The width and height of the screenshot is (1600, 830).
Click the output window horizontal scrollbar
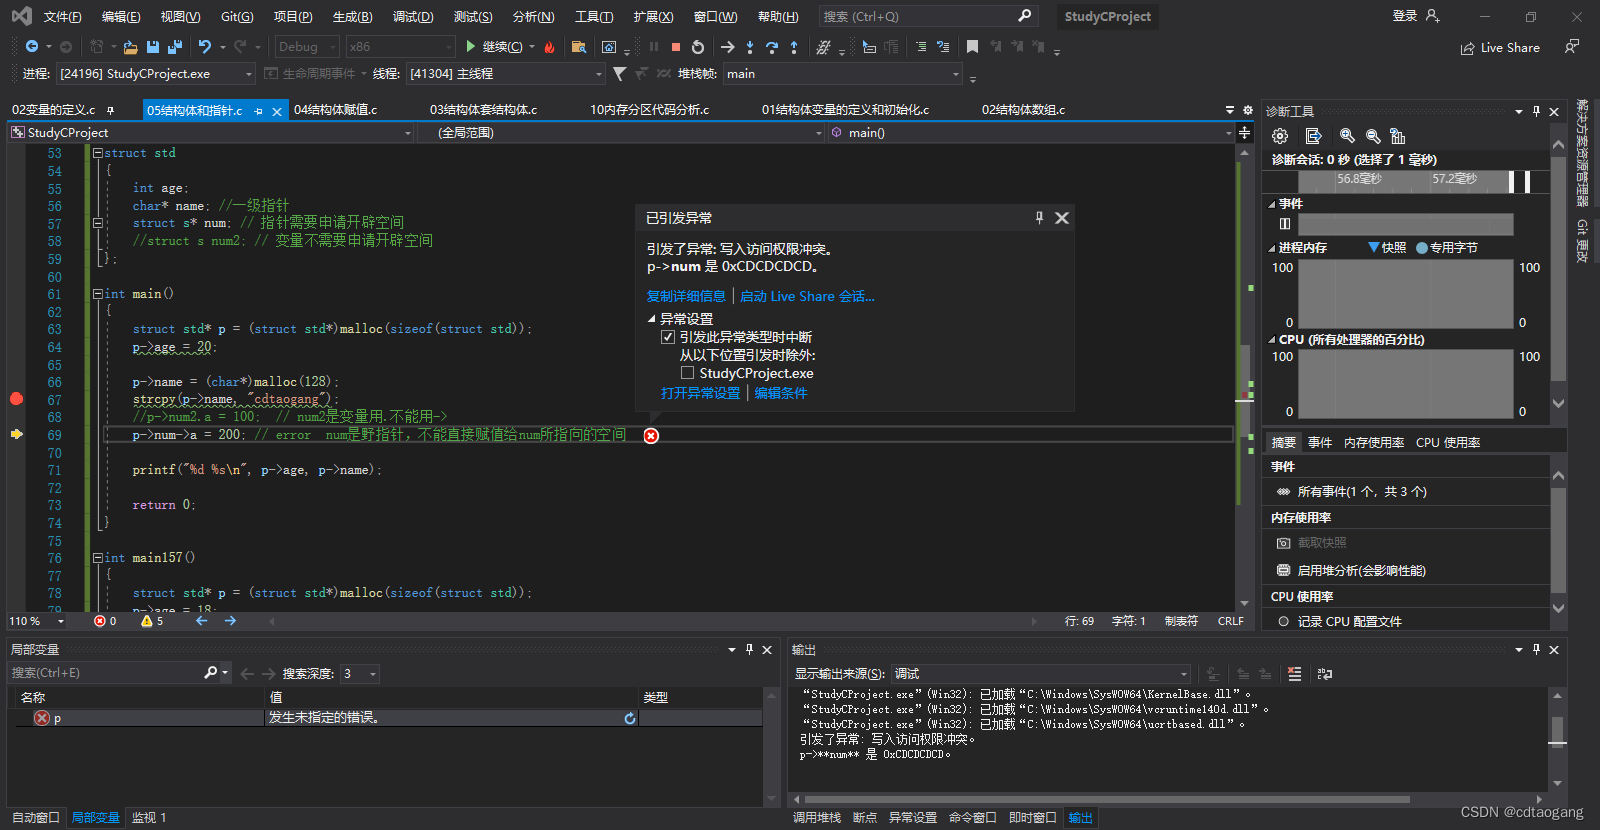point(1107,799)
